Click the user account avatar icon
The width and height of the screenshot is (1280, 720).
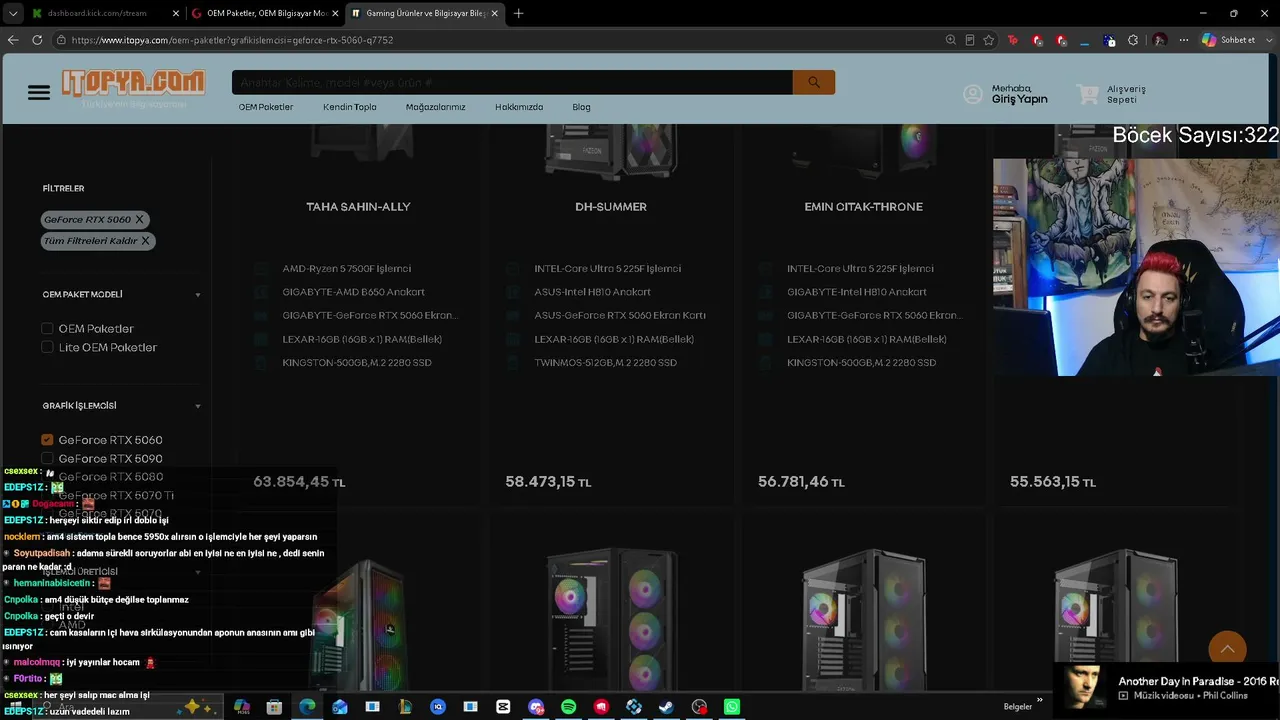tap(972, 94)
